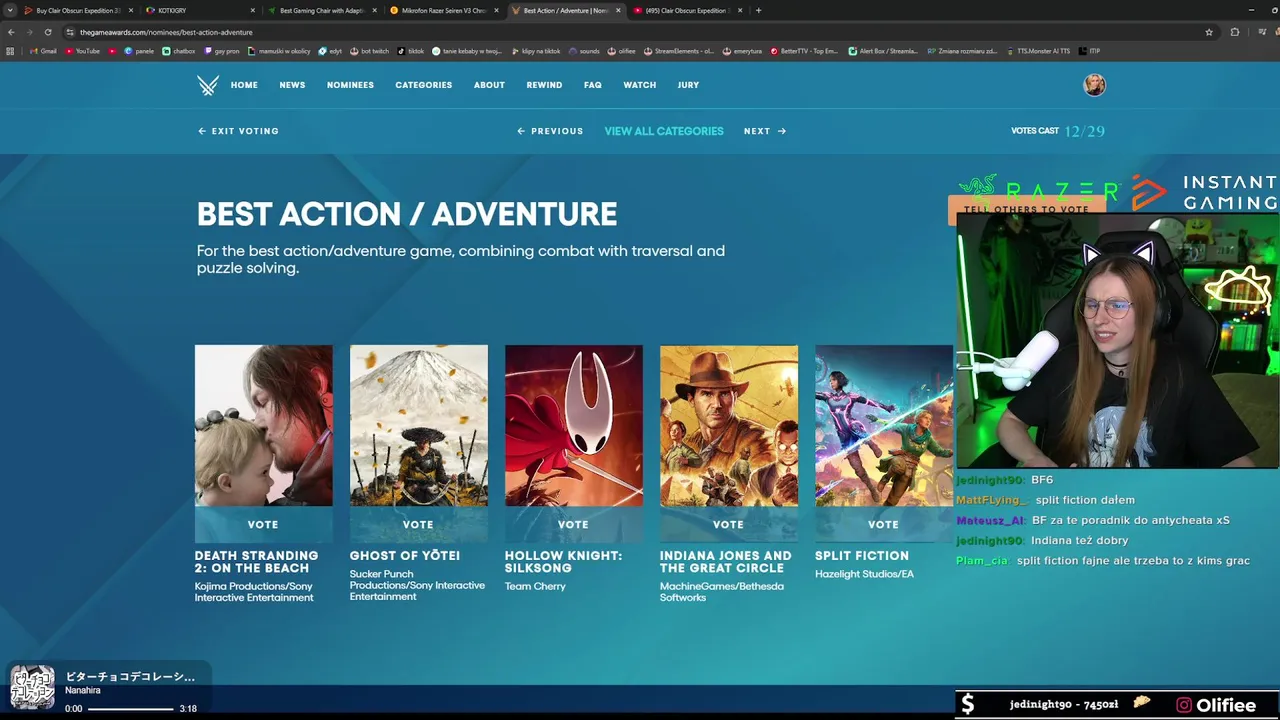Open the ITIP bookmark

coord(1090,51)
